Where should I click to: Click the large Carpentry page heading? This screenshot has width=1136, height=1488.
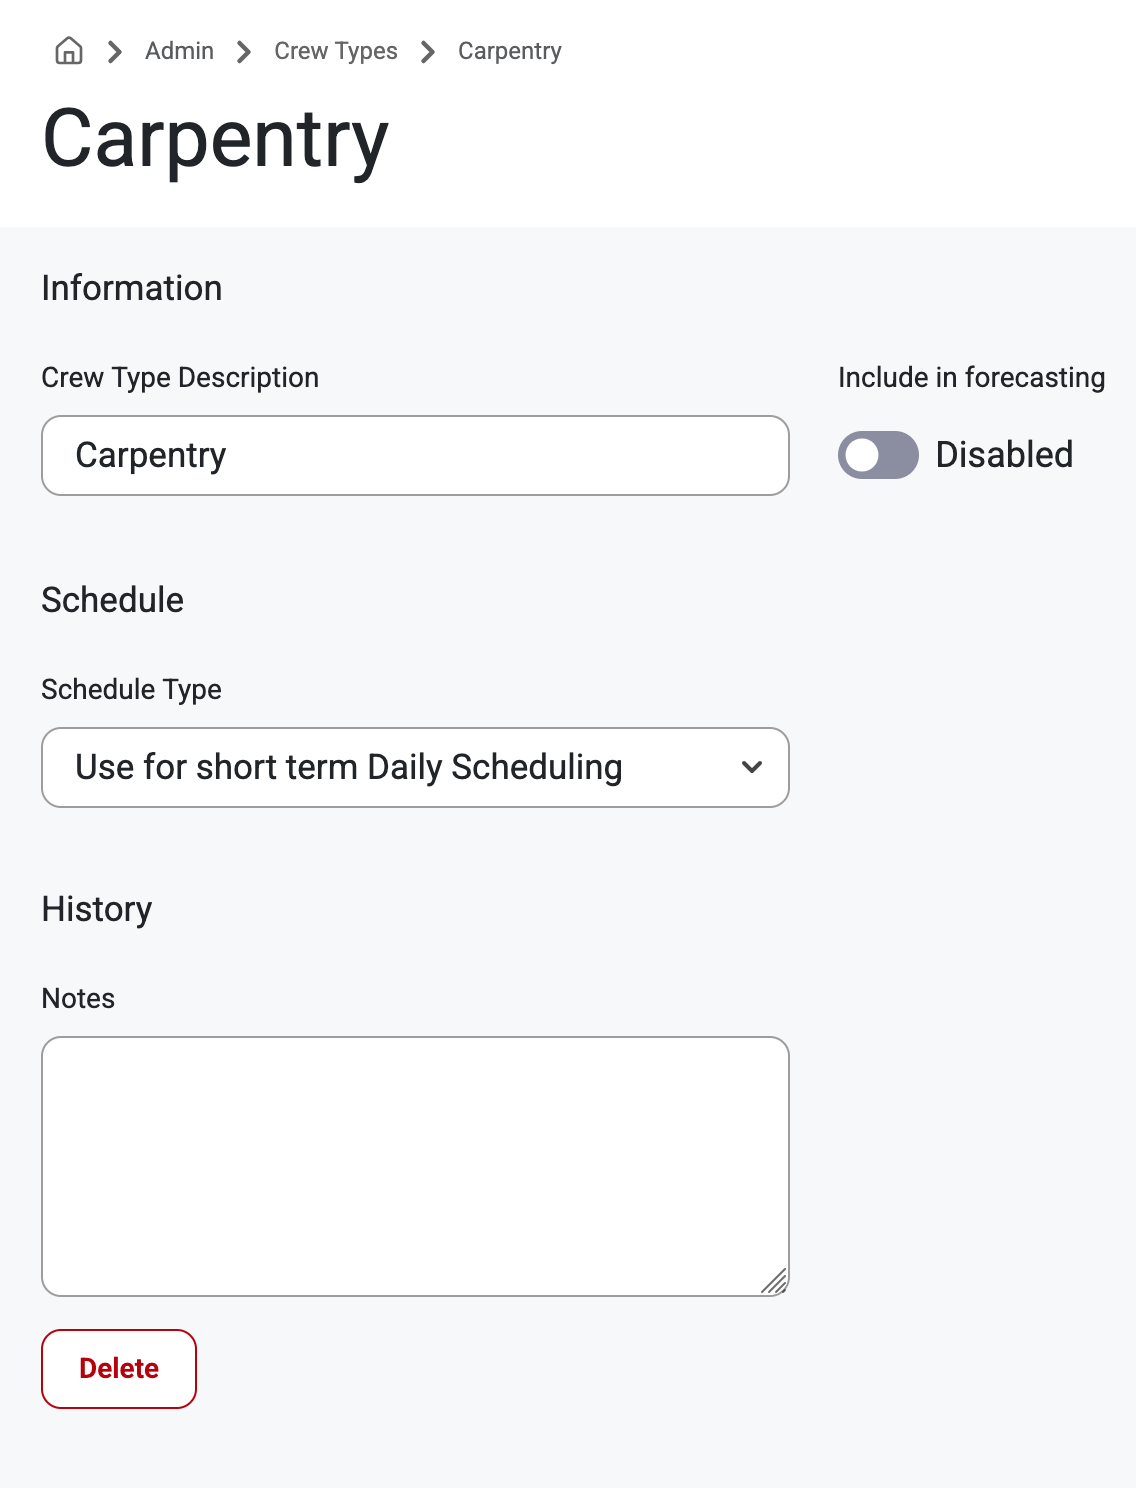tap(216, 140)
